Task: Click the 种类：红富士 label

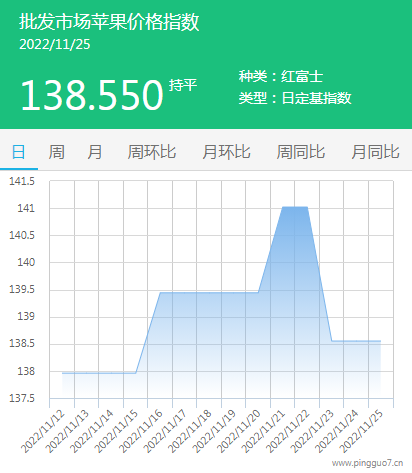Action: (281, 76)
